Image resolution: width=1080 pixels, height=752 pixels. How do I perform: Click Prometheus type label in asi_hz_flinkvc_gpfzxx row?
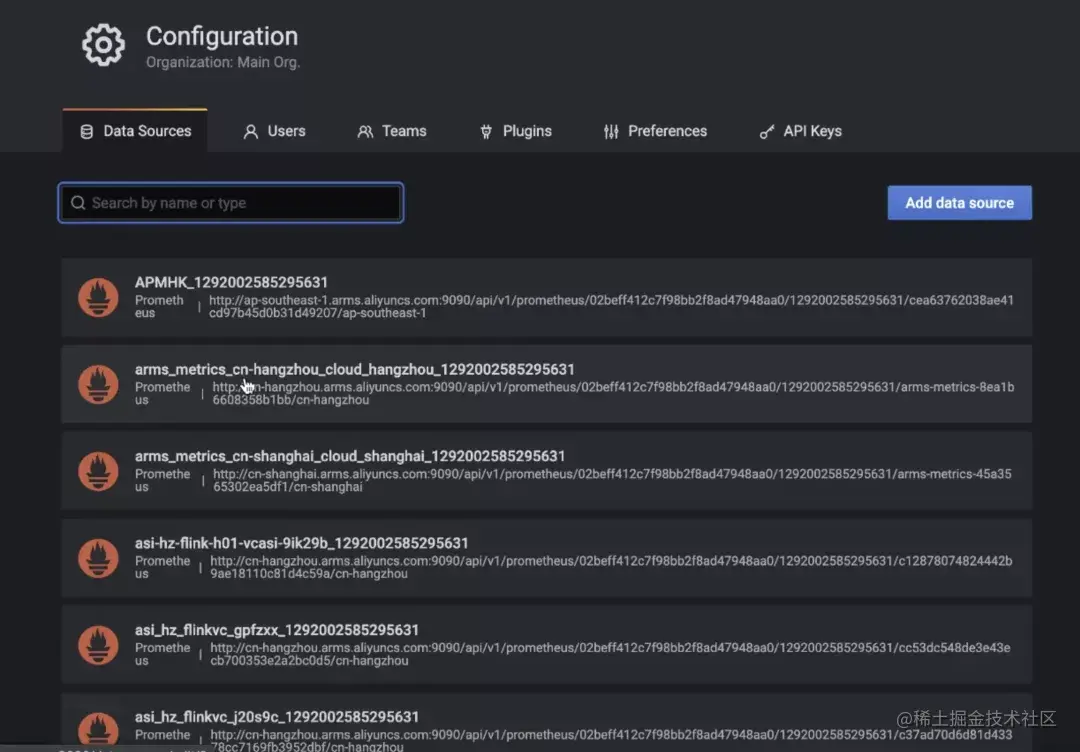tap(163, 654)
